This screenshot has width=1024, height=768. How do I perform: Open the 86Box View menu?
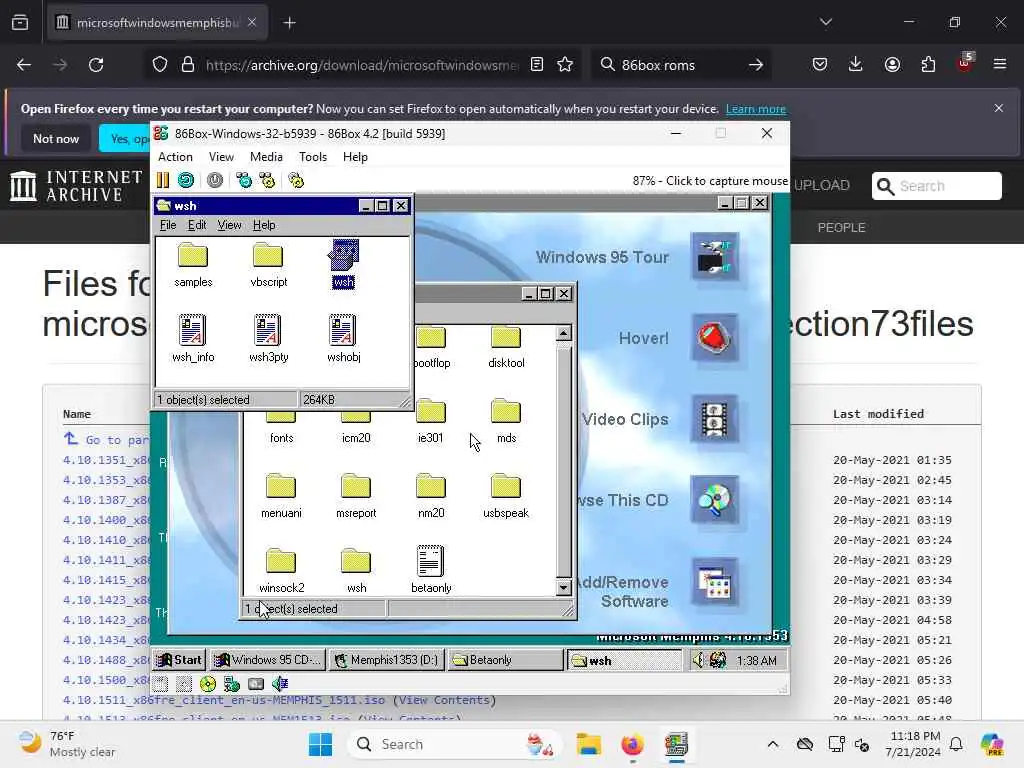(221, 157)
